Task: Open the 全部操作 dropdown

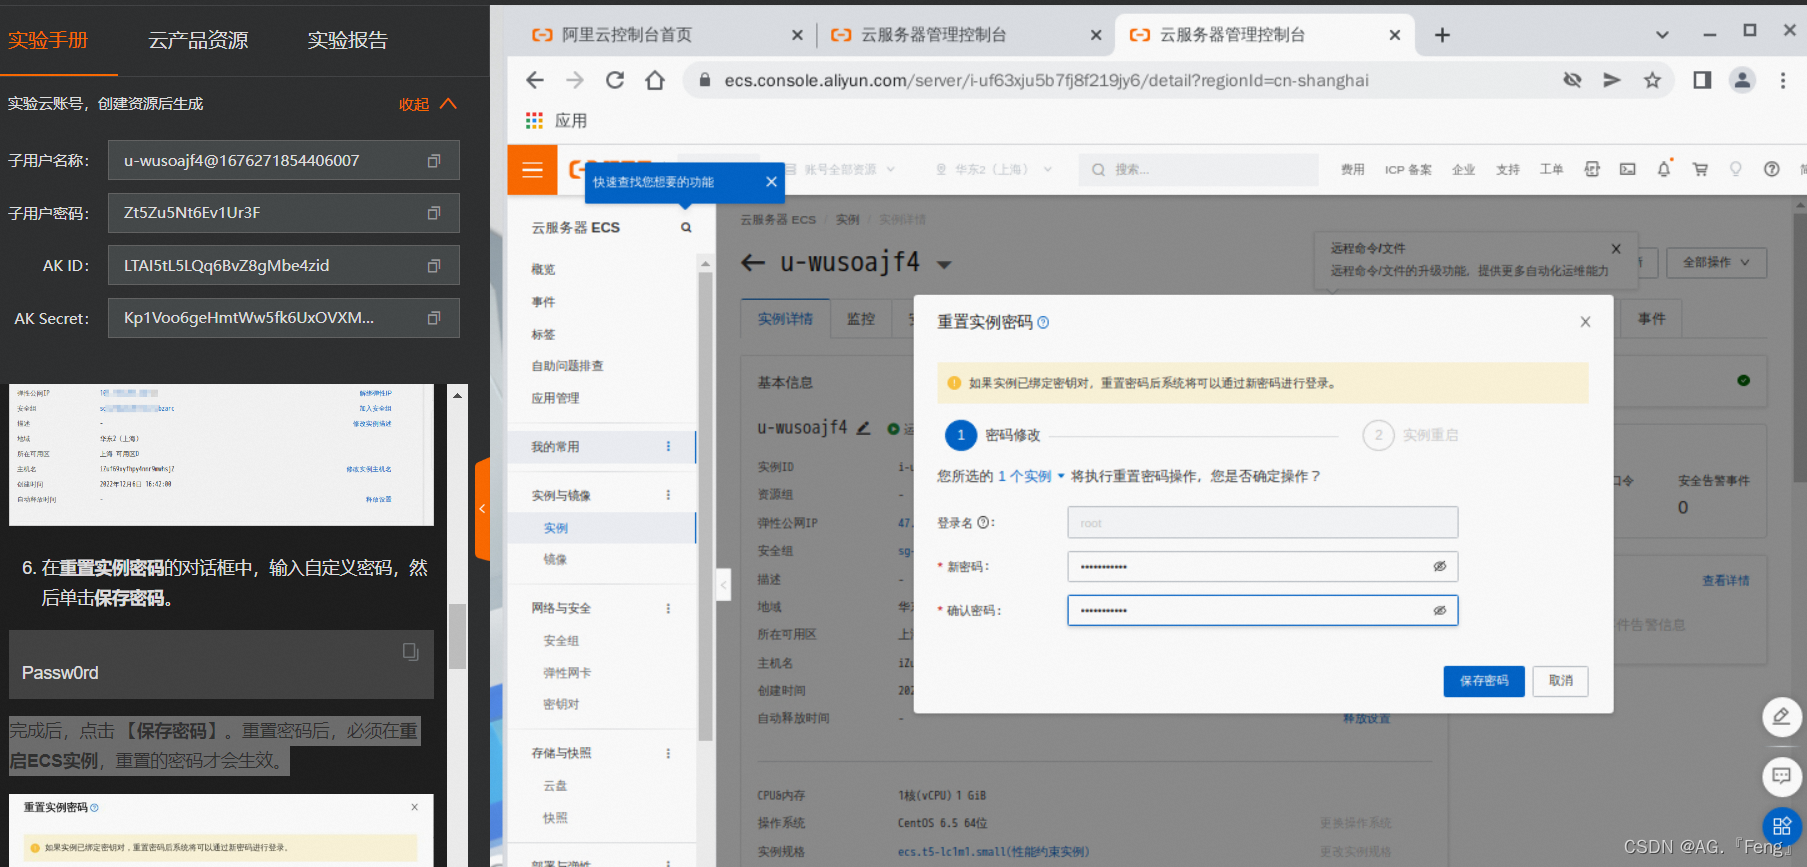Action: click(1716, 262)
